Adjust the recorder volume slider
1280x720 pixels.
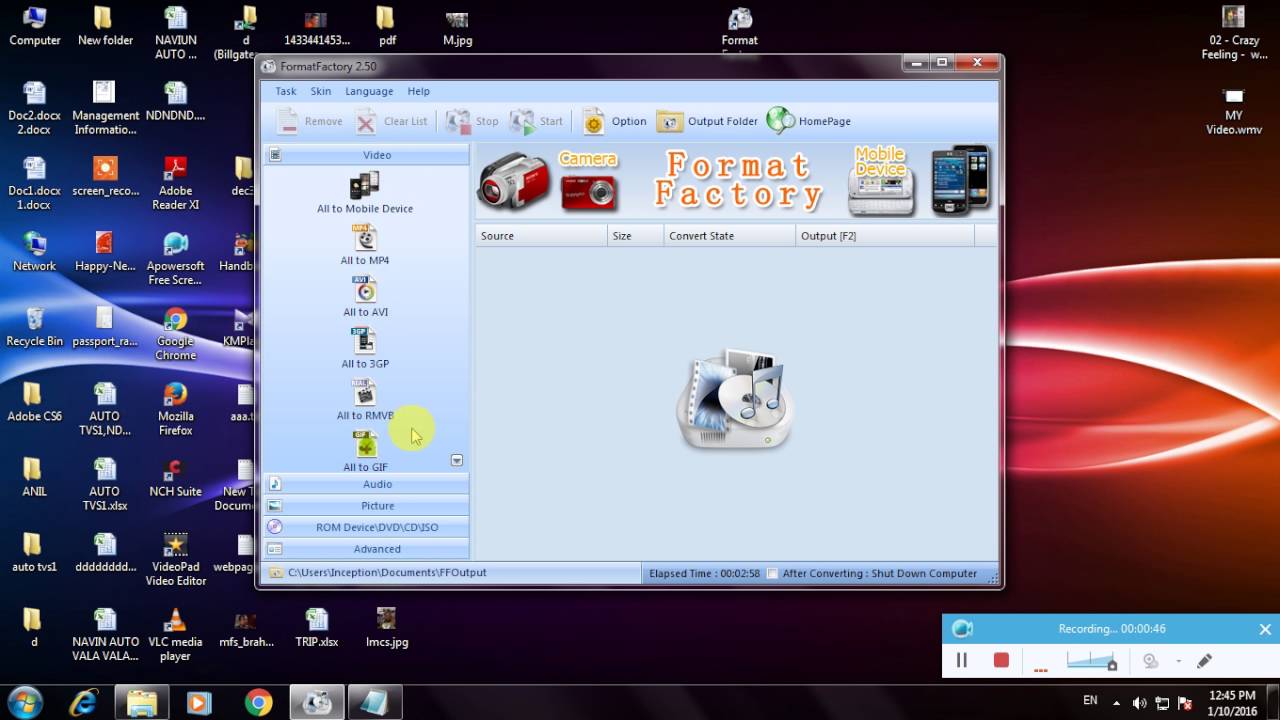1091,661
